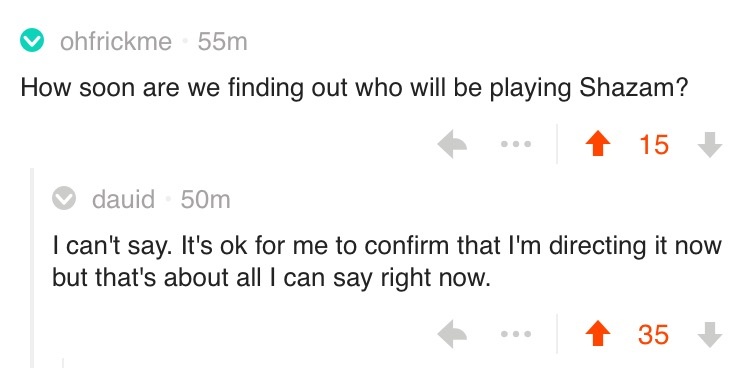Open the three-dot menu on dauid's reply
Image resolution: width=748 pixels, height=368 pixels.
coord(516,334)
